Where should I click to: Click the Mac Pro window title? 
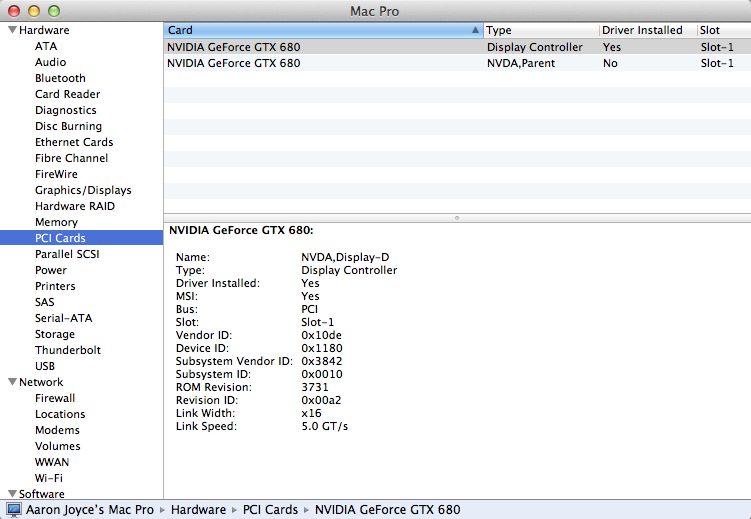point(375,11)
